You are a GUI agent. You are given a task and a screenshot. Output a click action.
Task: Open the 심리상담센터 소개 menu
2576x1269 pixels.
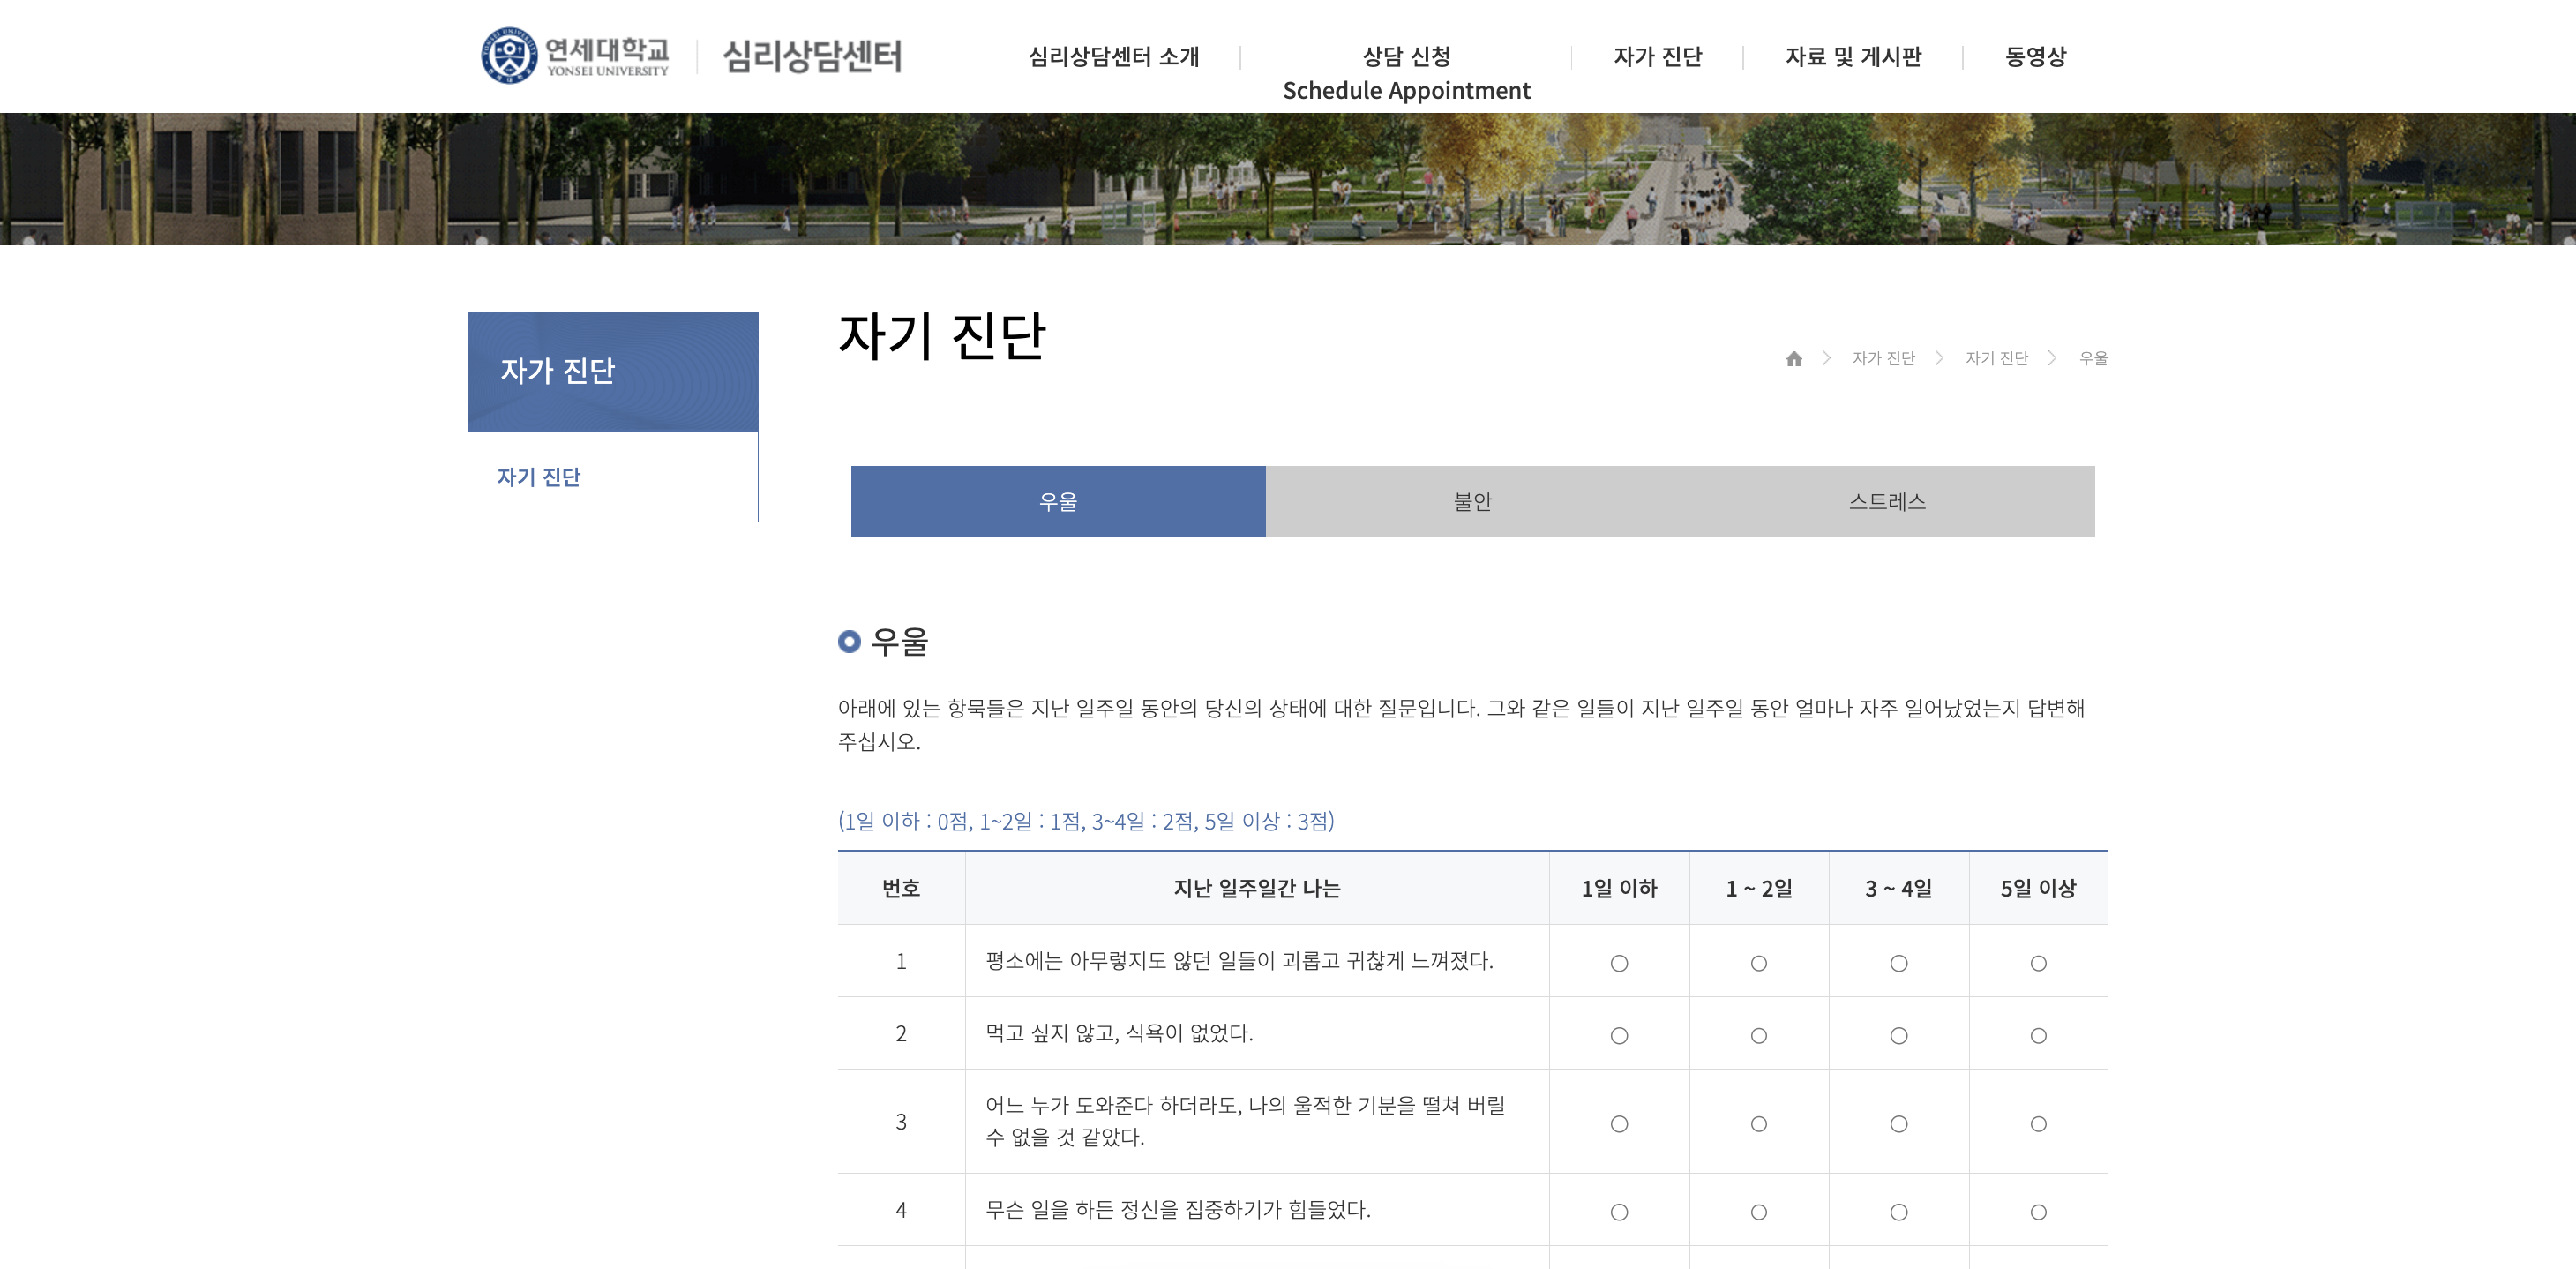(x=1115, y=57)
